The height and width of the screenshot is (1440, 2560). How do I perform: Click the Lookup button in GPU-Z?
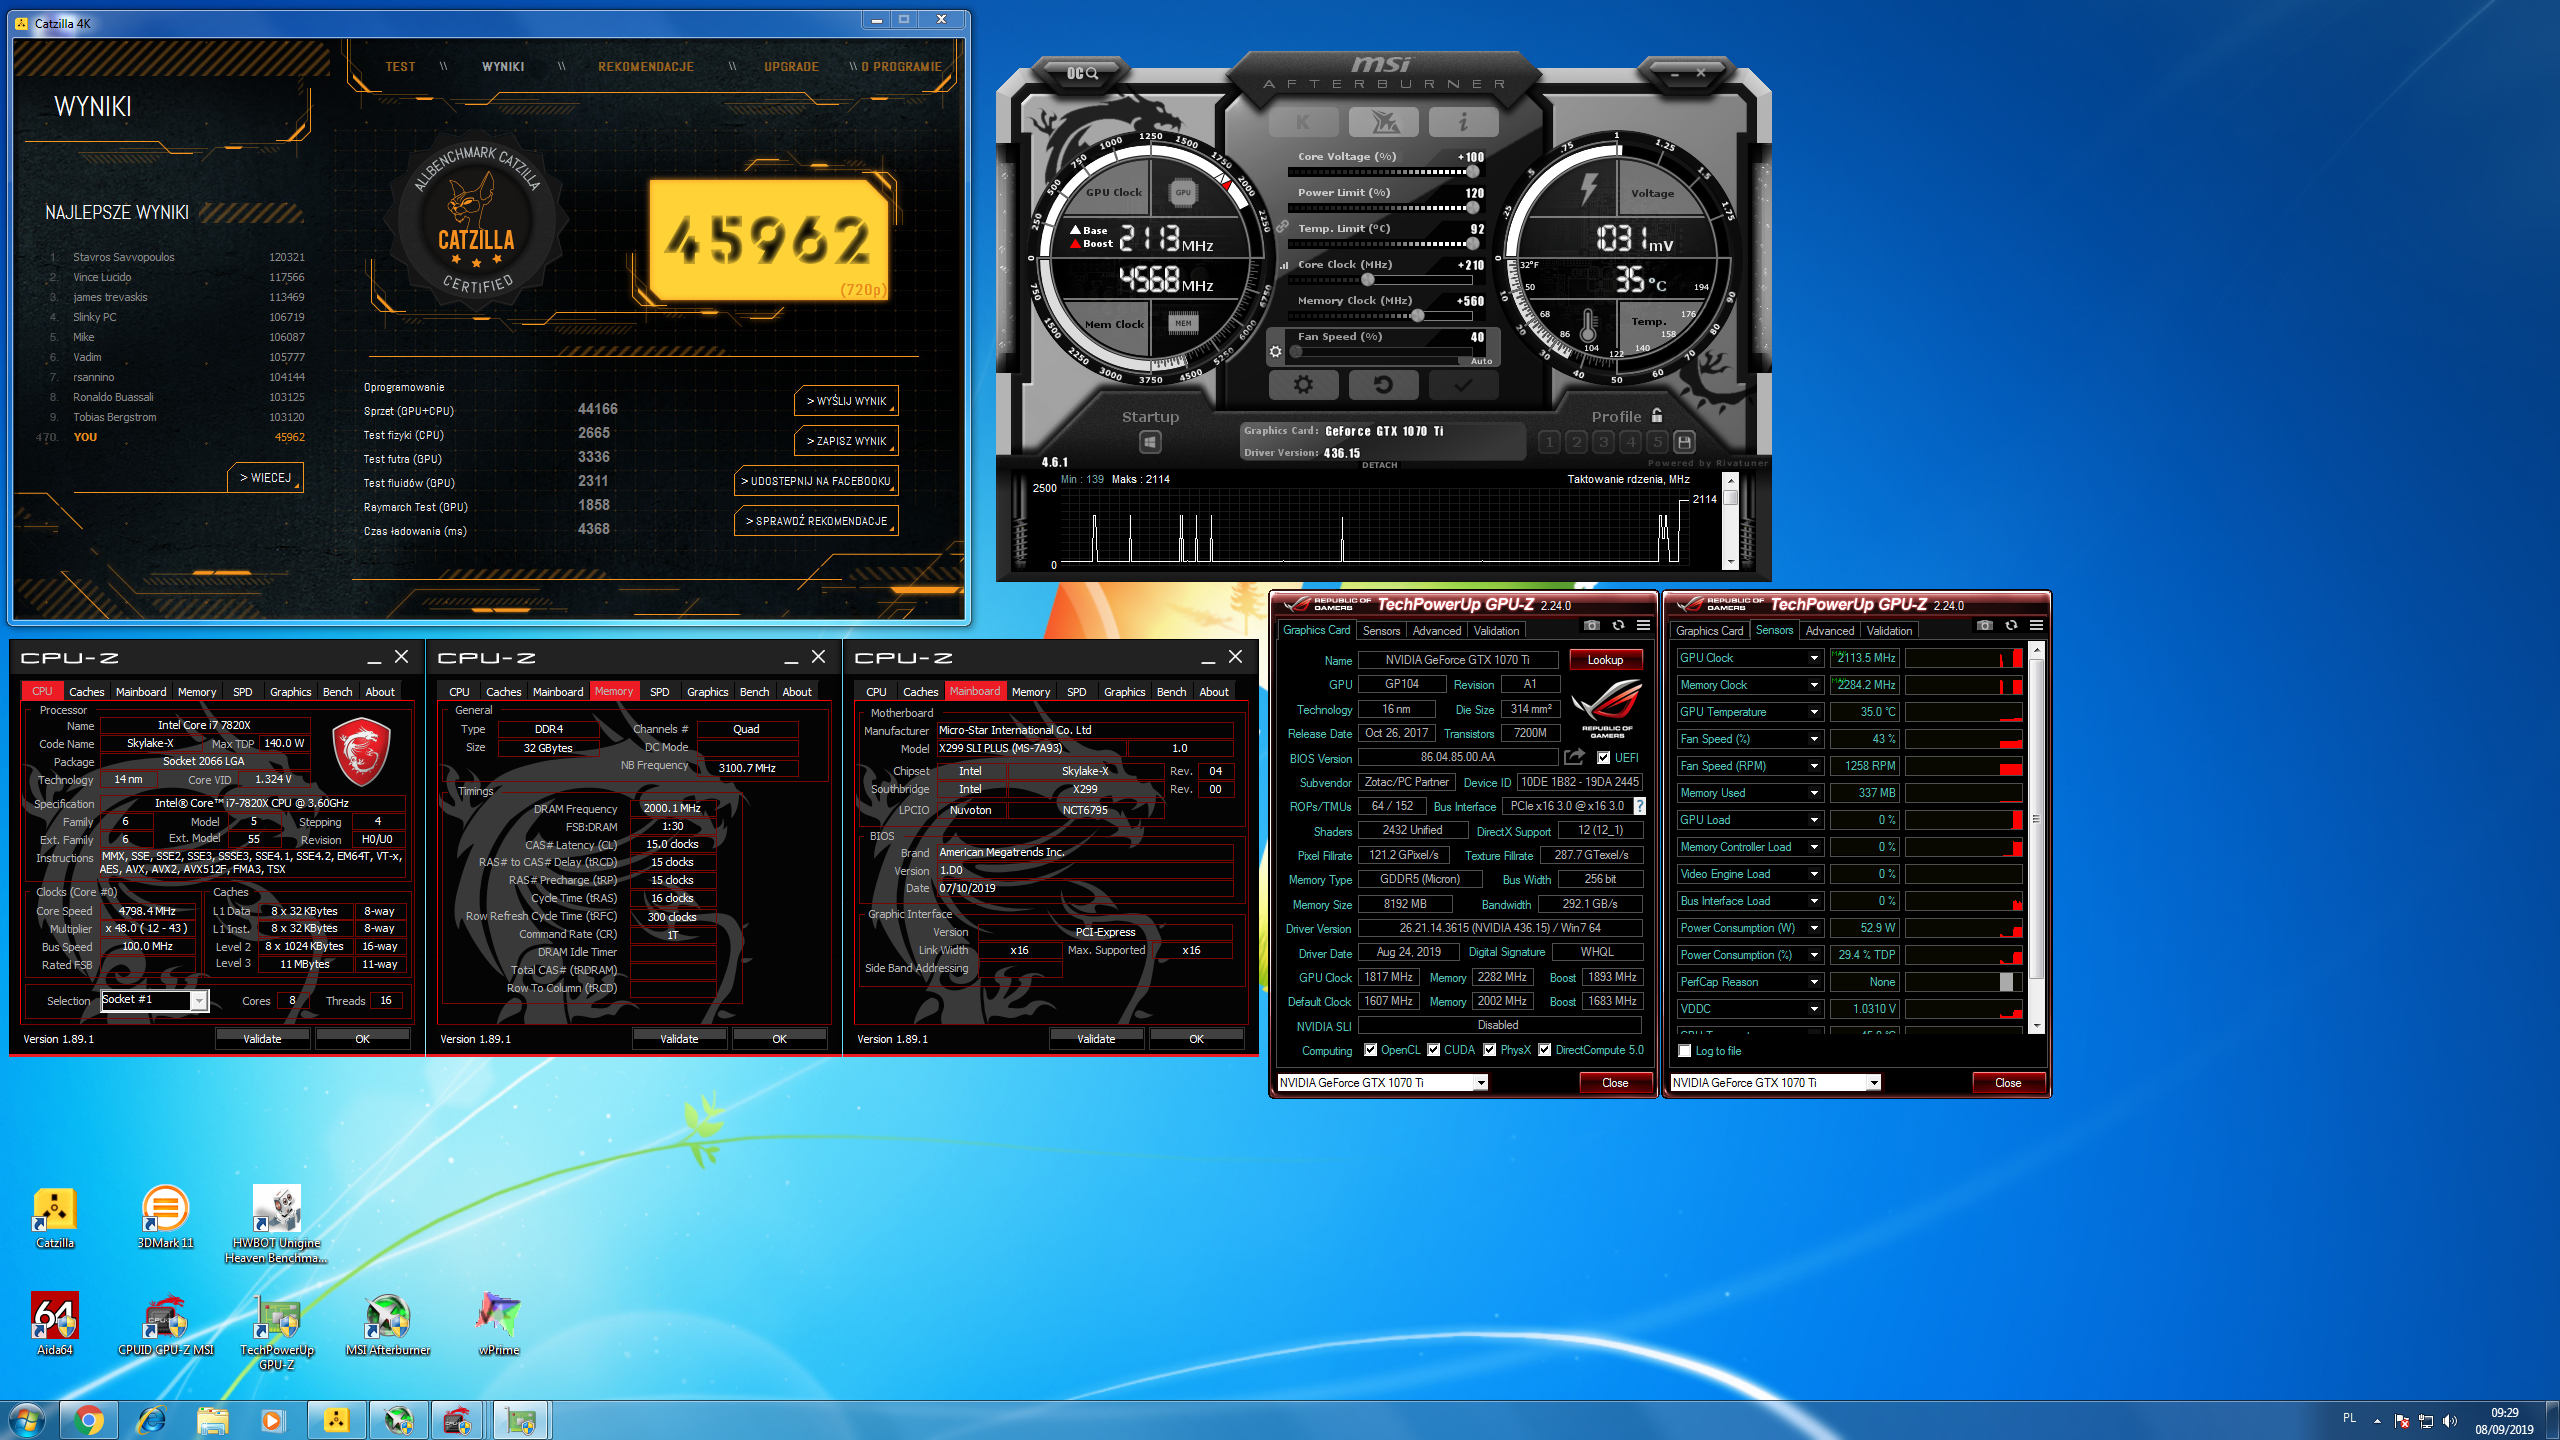click(x=1605, y=660)
